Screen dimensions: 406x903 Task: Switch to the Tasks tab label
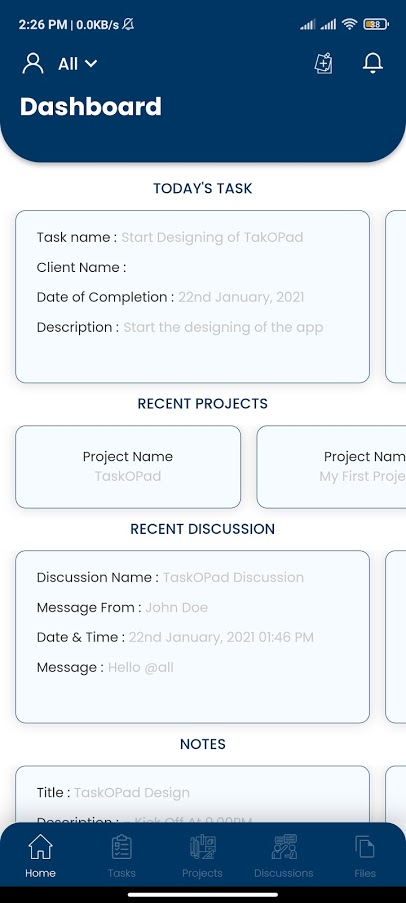point(122,873)
